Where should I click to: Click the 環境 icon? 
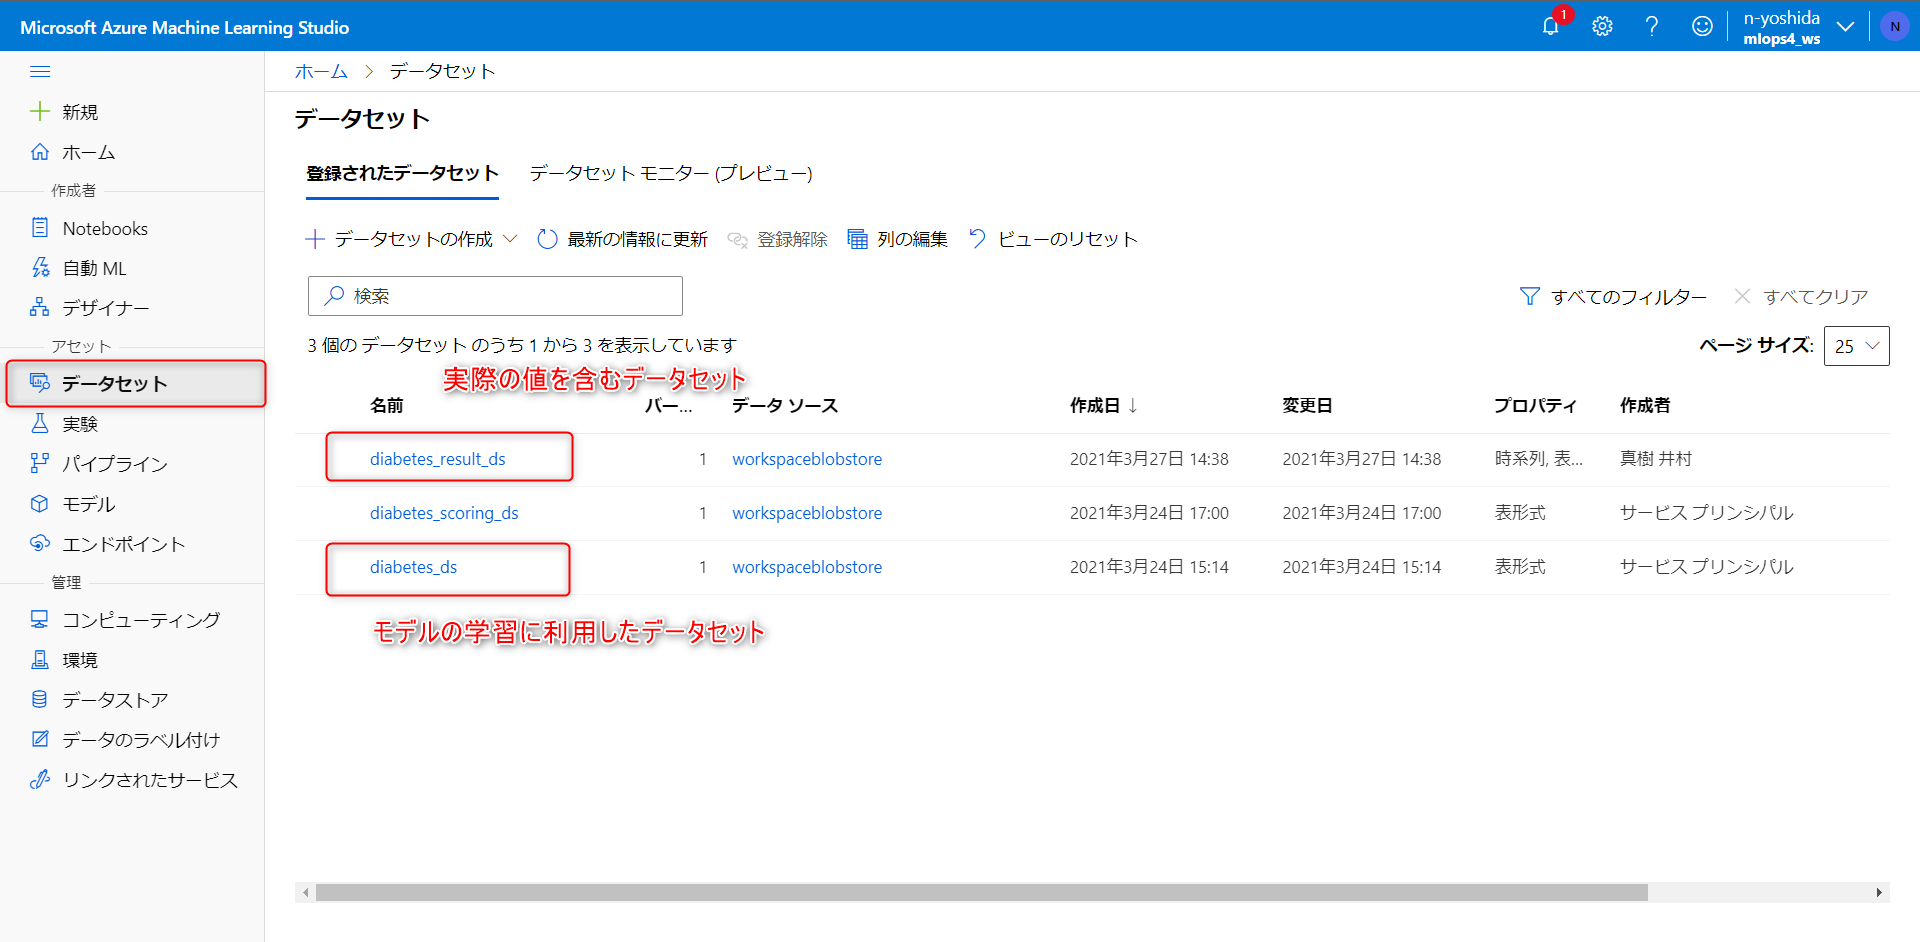coord(40,660)
